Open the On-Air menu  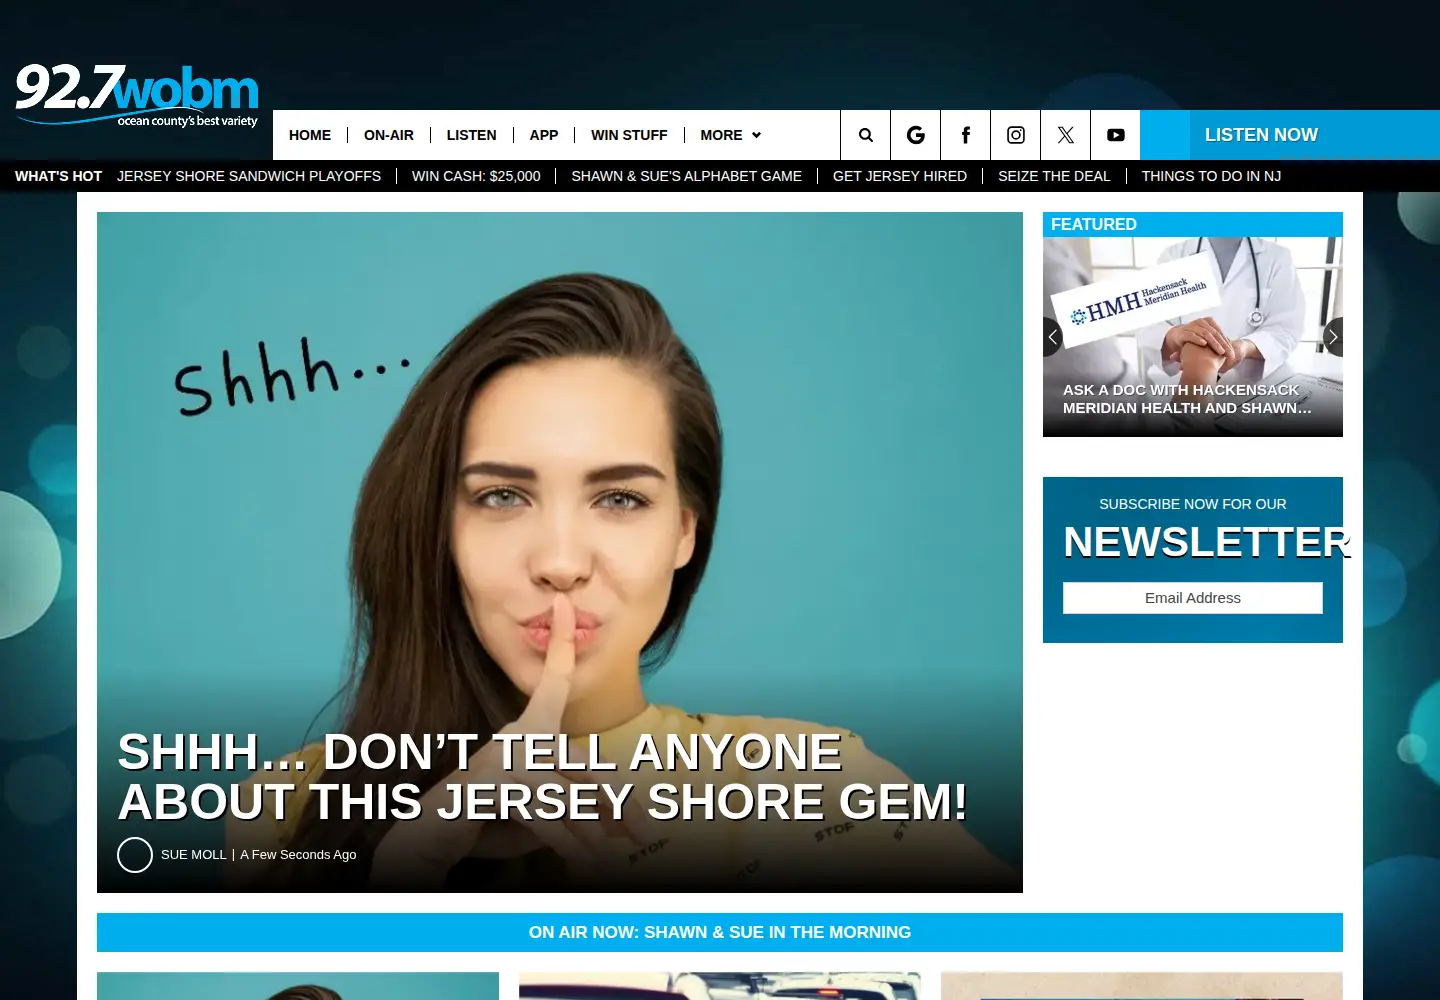pos(389,135)
